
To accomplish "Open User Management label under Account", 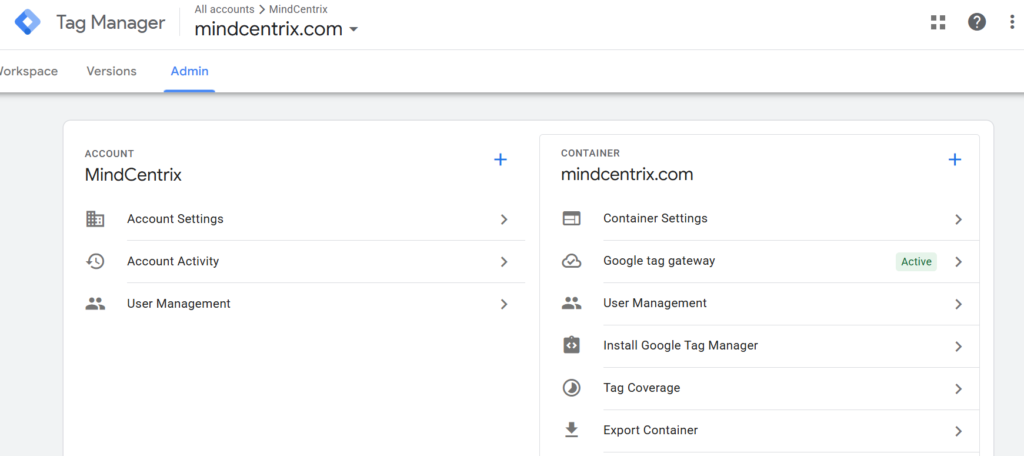I will click(x=178, y=304).
